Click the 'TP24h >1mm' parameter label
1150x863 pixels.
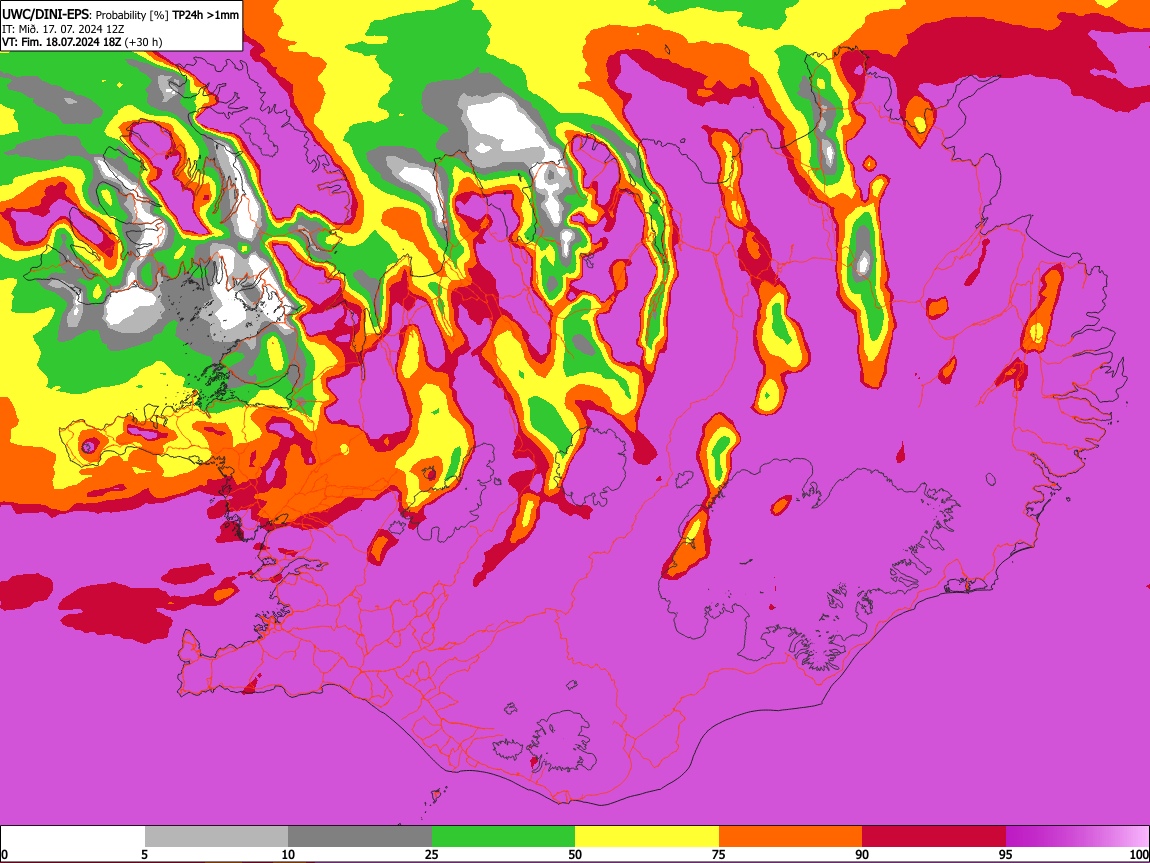205,15
